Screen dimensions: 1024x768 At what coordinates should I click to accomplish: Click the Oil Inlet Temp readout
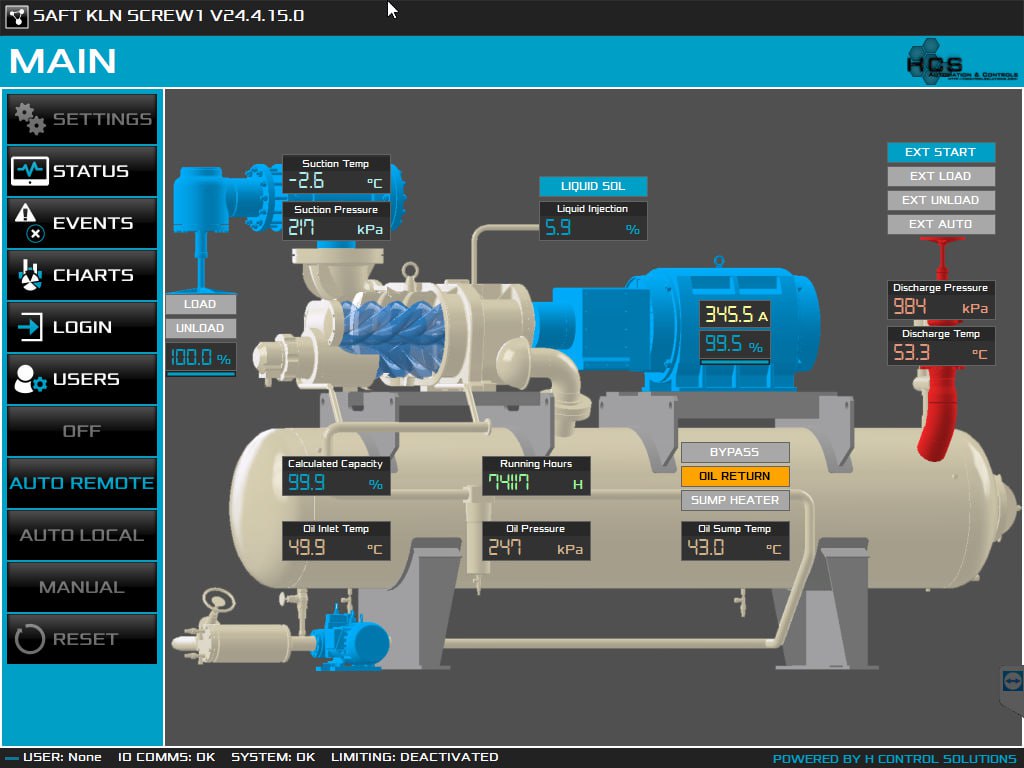336,541
